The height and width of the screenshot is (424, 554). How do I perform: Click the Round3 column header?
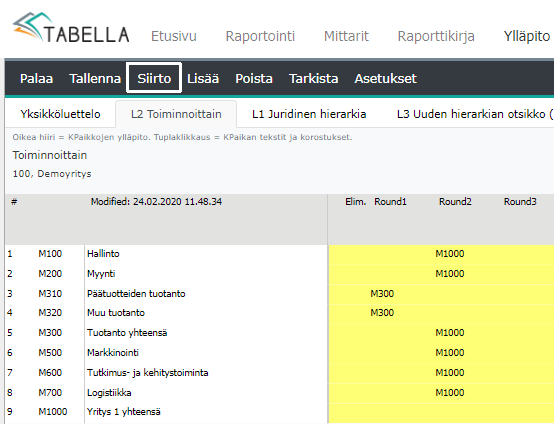[x=520, y=202]
